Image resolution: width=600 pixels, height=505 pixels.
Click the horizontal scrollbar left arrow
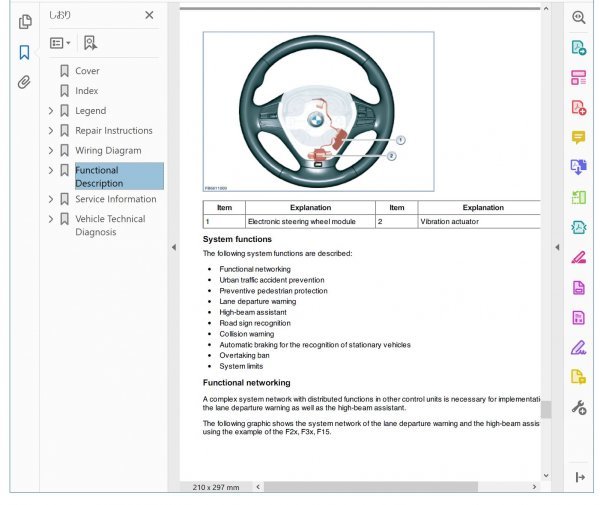coord(258,487)
